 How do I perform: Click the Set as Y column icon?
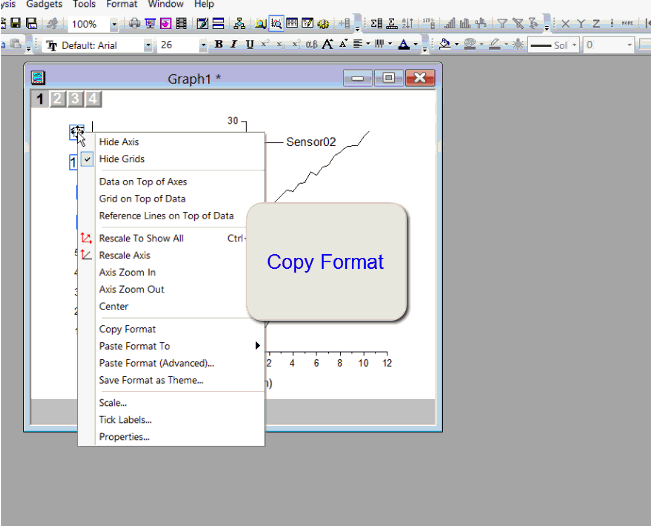581,24
